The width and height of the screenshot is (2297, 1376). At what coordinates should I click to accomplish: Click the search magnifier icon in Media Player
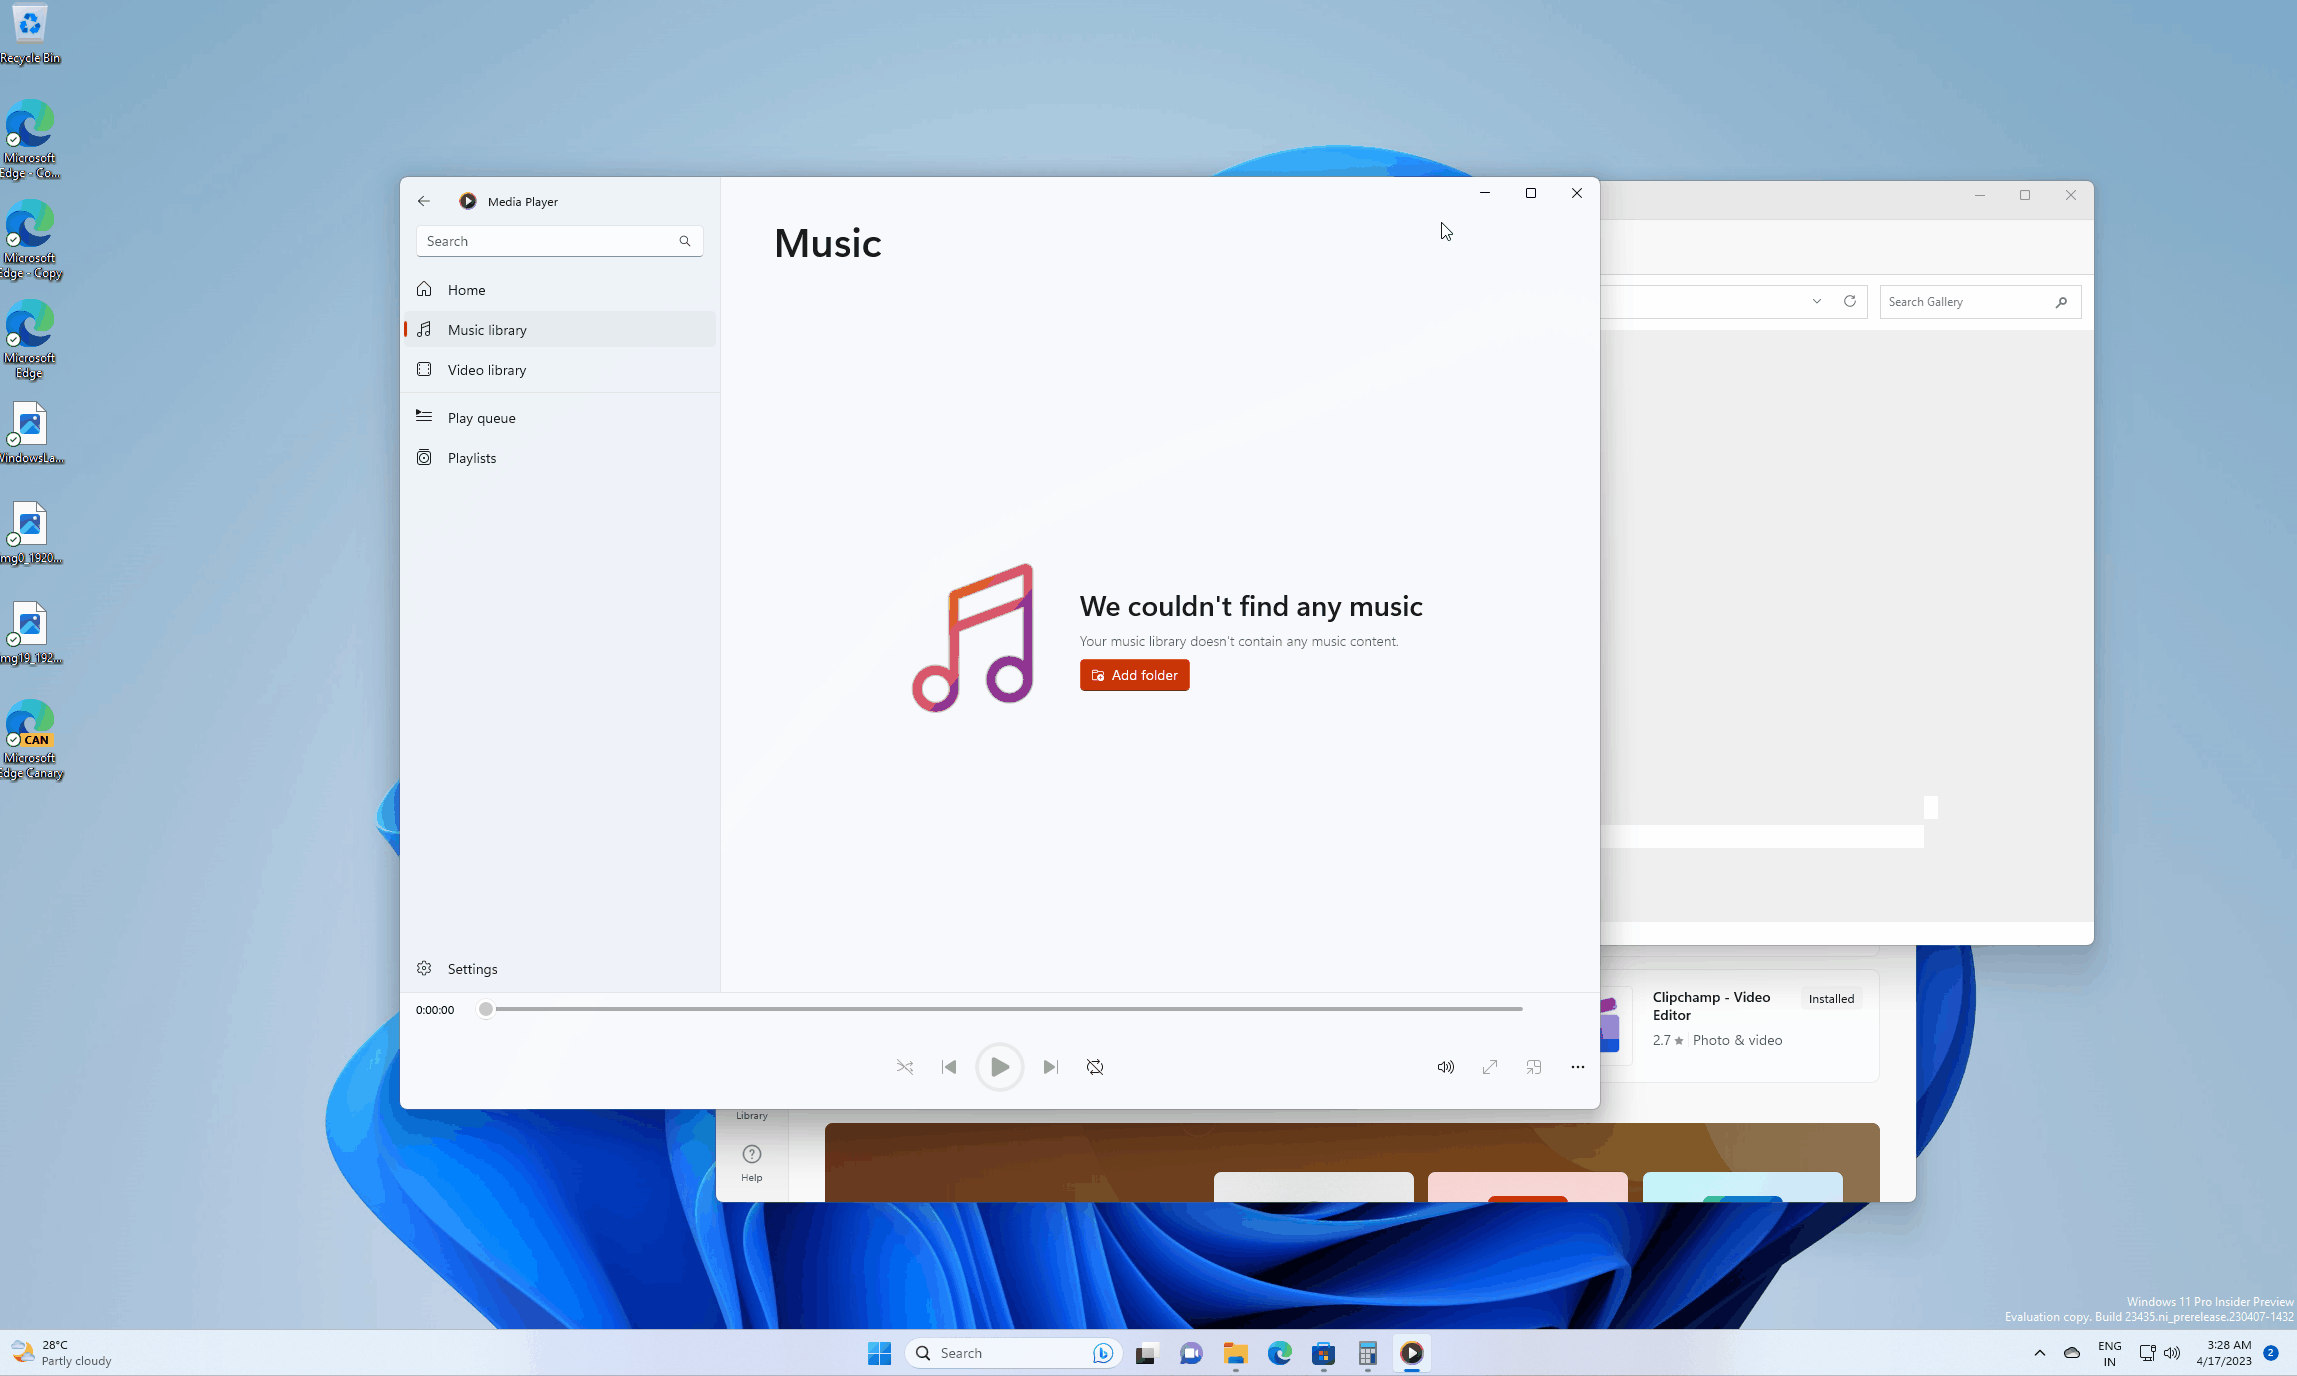tap(684, 241)
